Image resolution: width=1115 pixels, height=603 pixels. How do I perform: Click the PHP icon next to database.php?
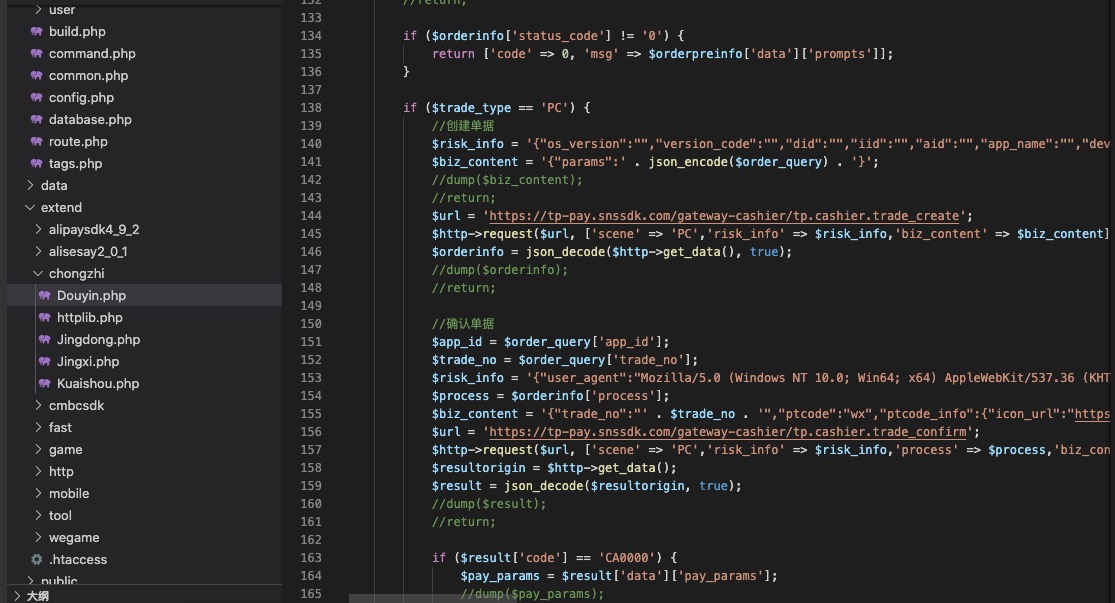[37, 120]
